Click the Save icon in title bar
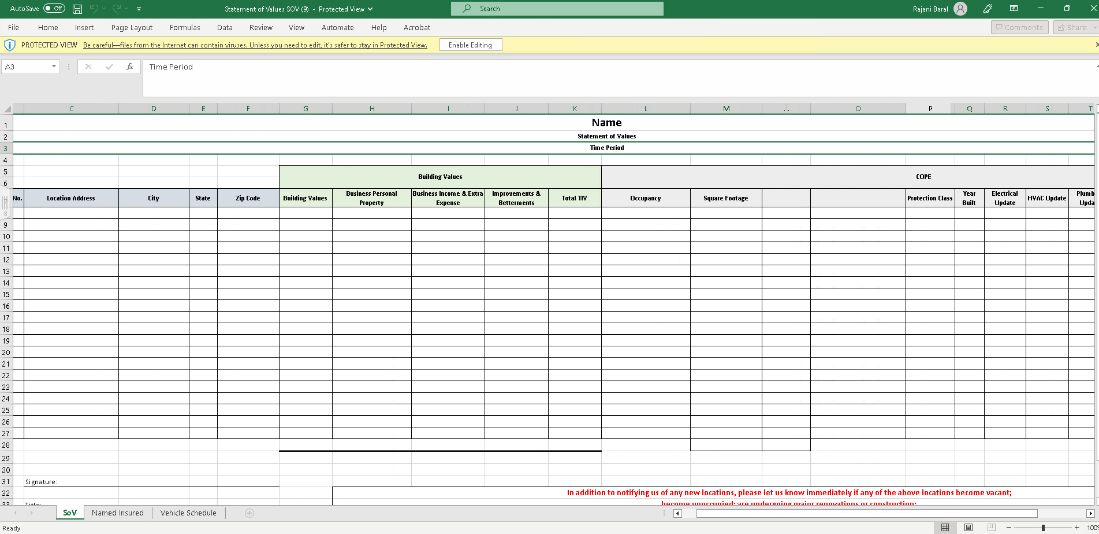This screenshot has width=1099, height=534. point(77,9)
